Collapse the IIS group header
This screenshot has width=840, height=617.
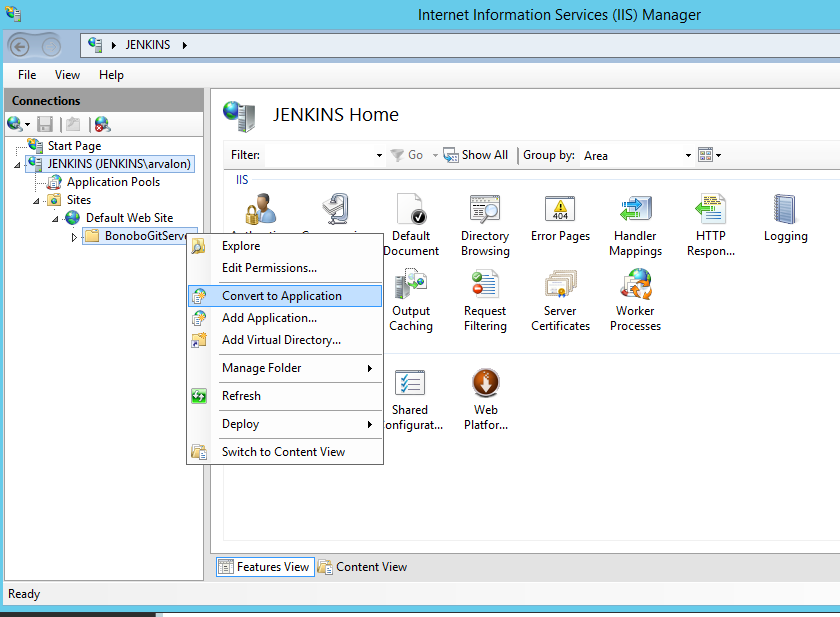coord(242,180)
